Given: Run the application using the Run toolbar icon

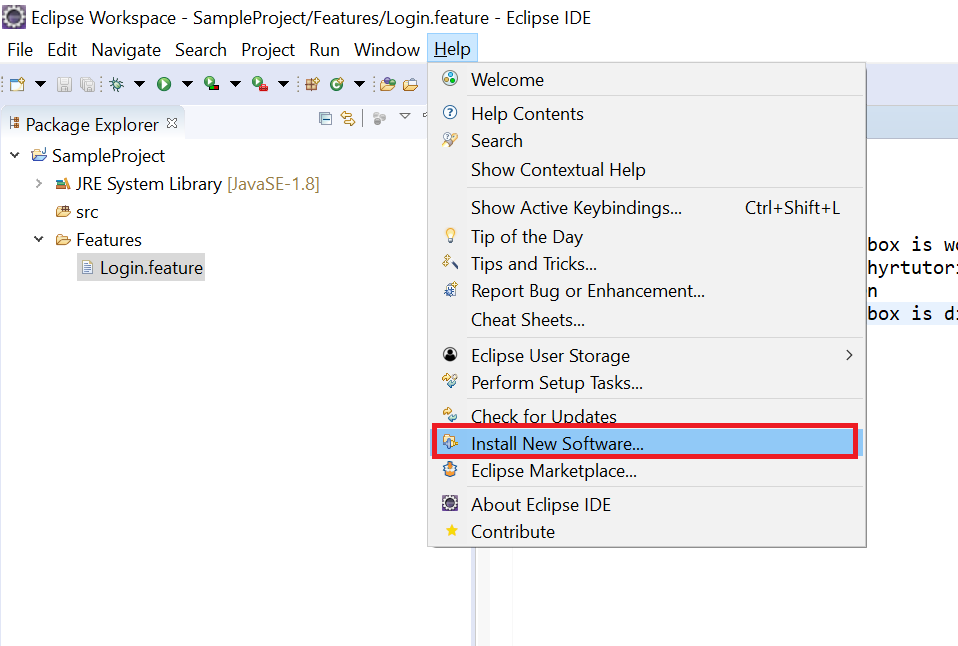Looking at the screenshot, I should coord(165,84).
